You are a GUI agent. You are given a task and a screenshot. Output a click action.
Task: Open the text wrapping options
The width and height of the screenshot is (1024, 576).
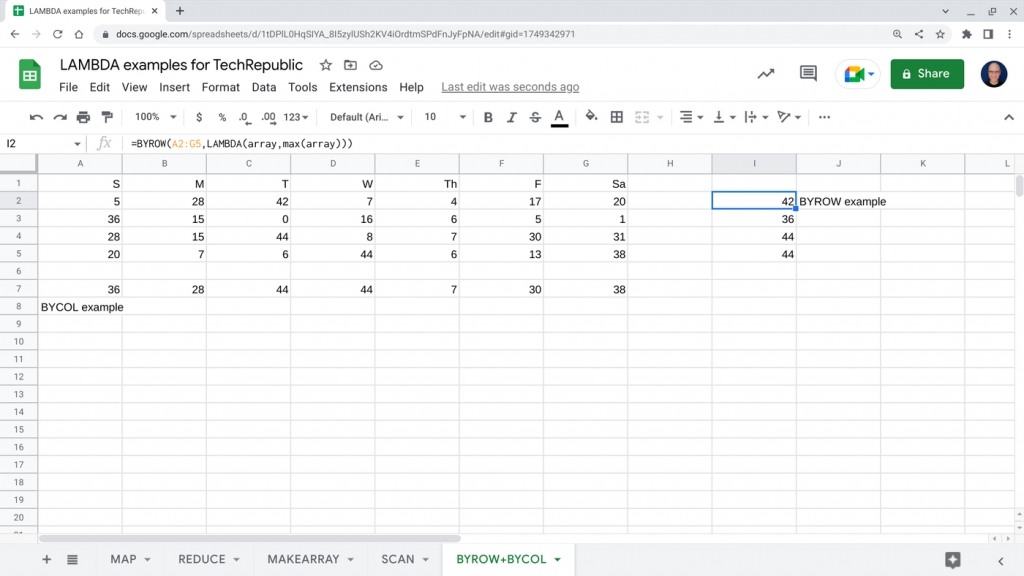click(x=752, y=117)
